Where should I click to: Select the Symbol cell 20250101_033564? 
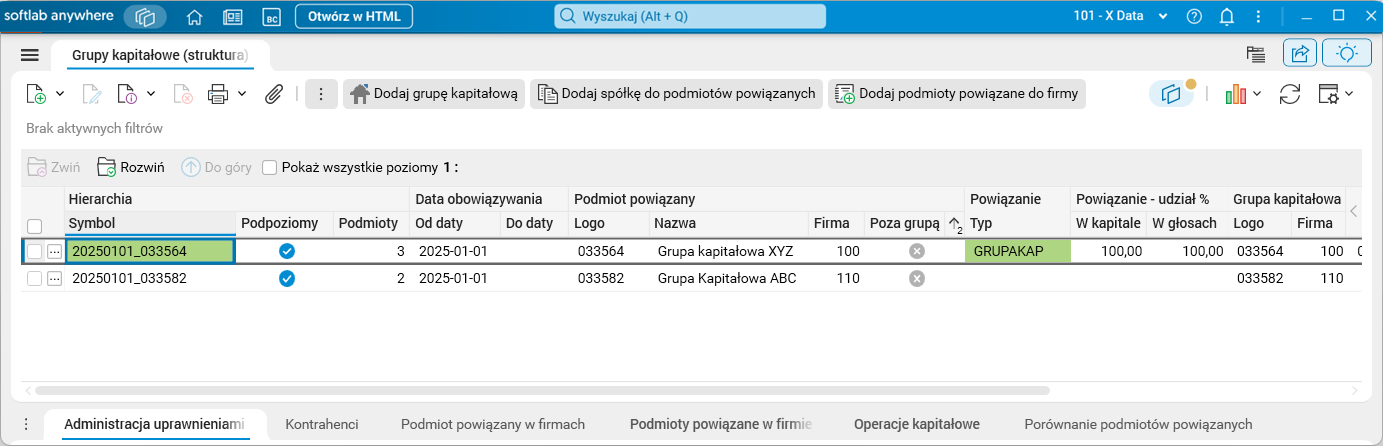coord(150,251)
